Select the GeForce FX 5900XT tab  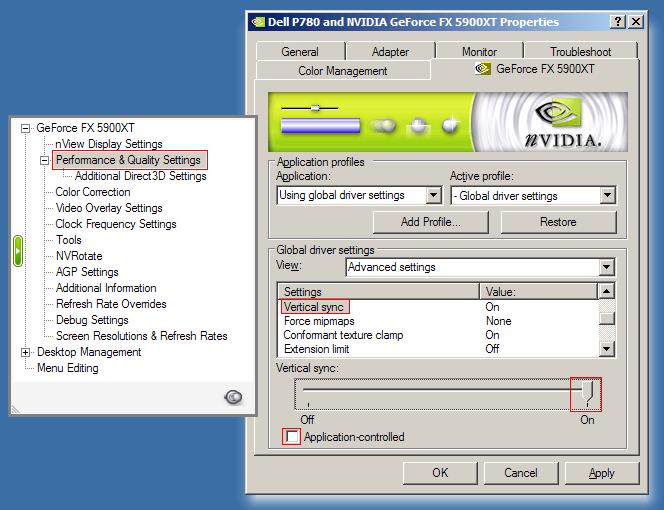pos(535,69)
